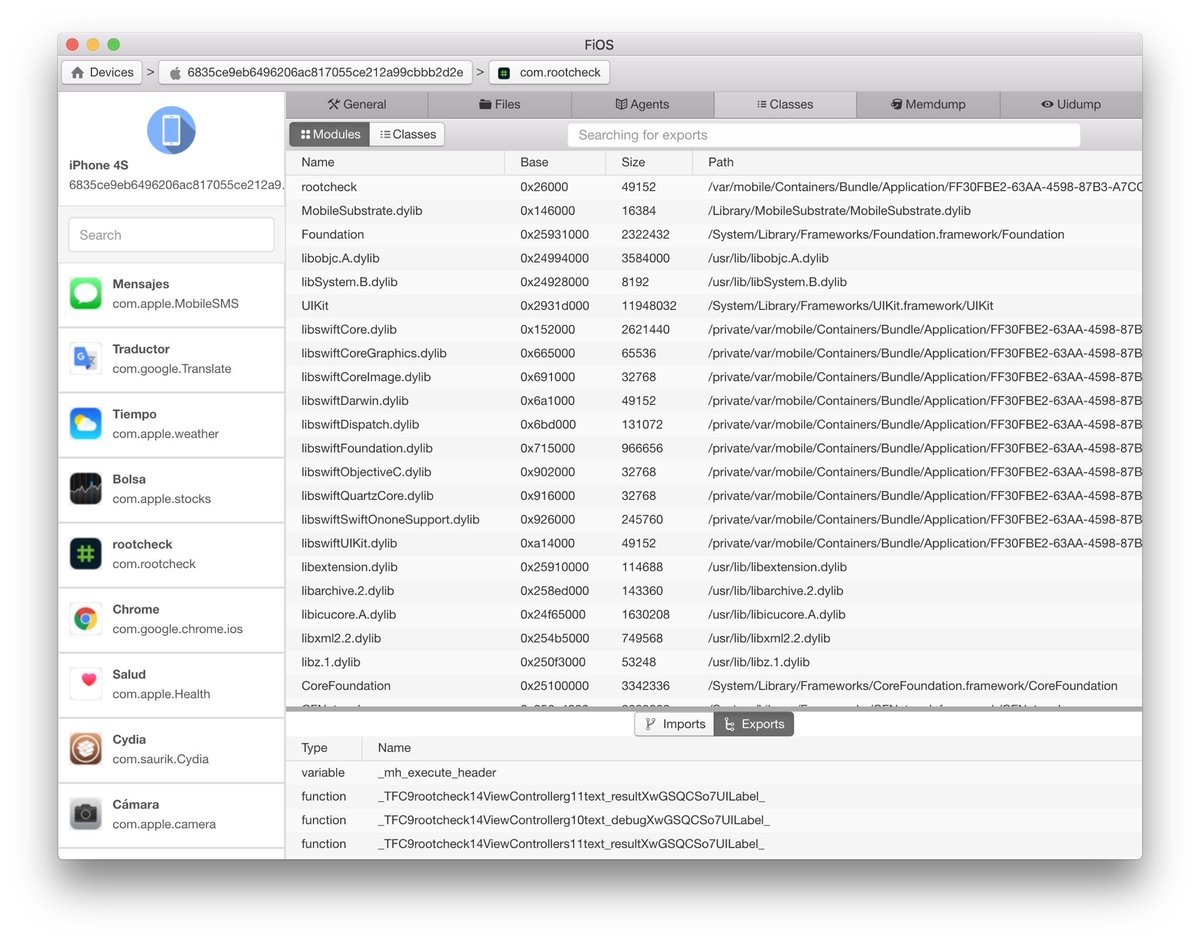Screen dimensions: 1200x942
Task: Select the Foundation module row
Action: click(714, 235)
